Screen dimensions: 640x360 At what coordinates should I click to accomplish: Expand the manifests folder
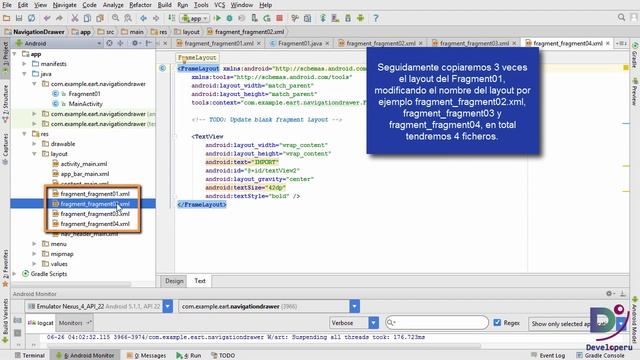(24, 64)
